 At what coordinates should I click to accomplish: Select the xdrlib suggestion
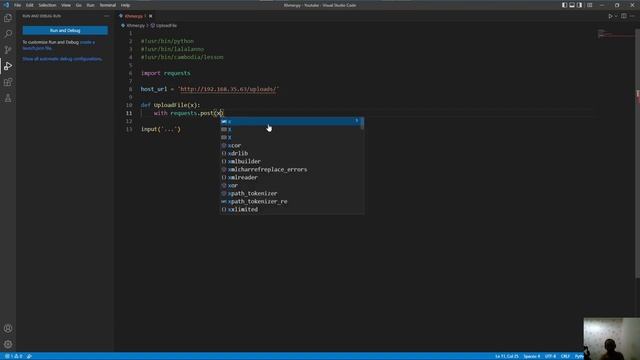point(292,153)
